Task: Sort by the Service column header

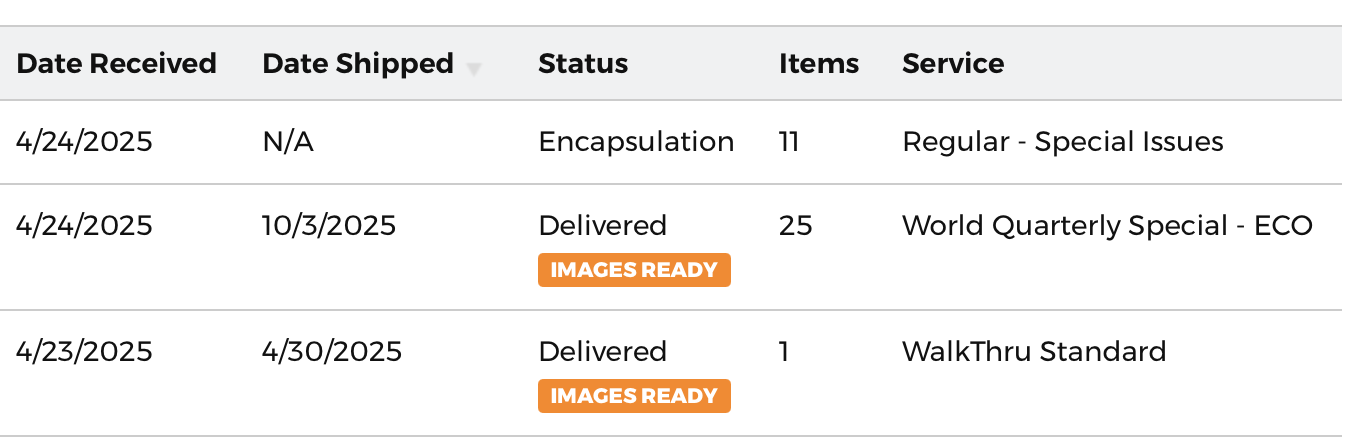Action: pos(953,63)
